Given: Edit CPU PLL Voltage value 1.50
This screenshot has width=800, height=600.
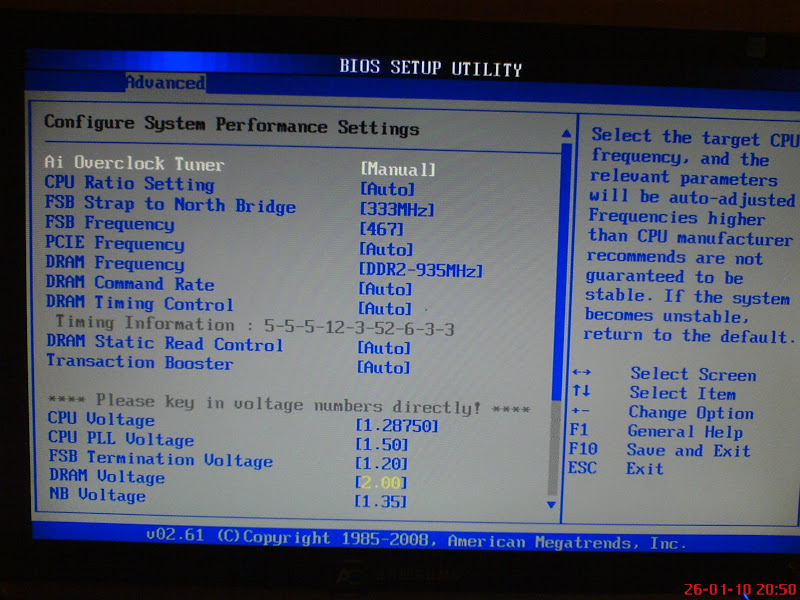Looking at the screenshot, I should (x=382, y=444).
